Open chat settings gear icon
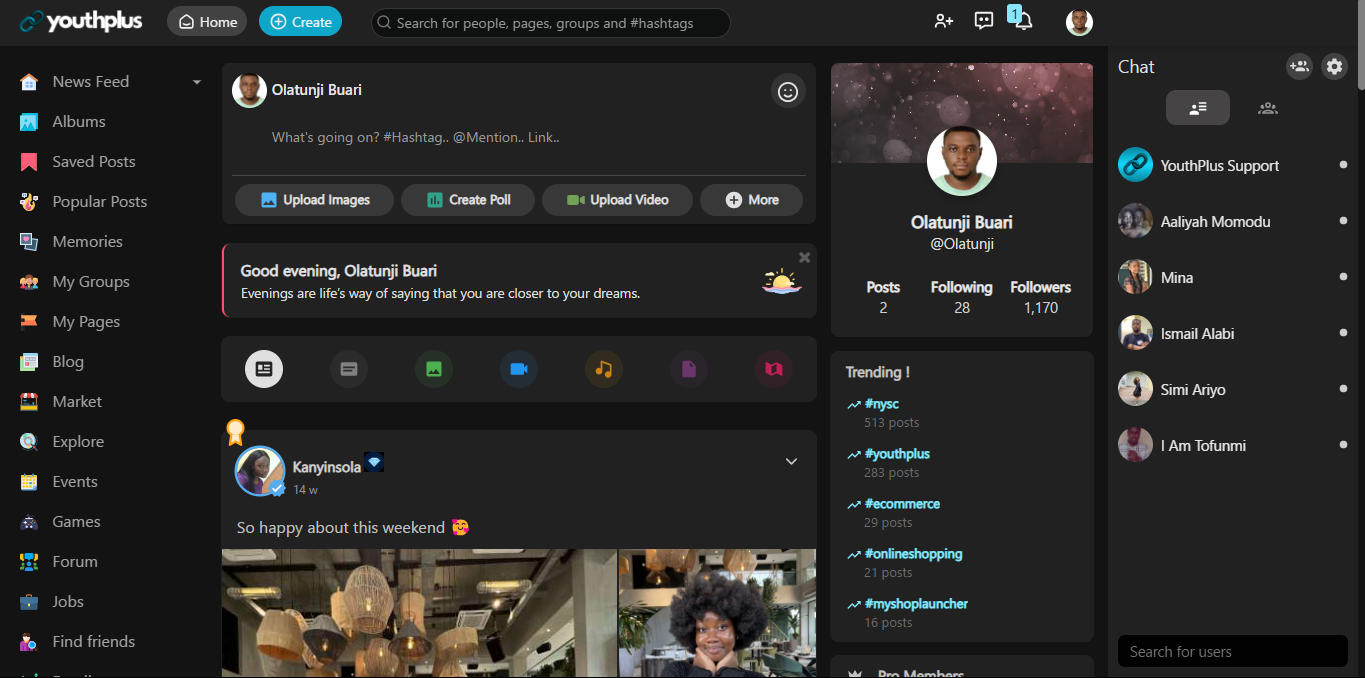Screen dimensions: 1365x678 coord(1334,67)
